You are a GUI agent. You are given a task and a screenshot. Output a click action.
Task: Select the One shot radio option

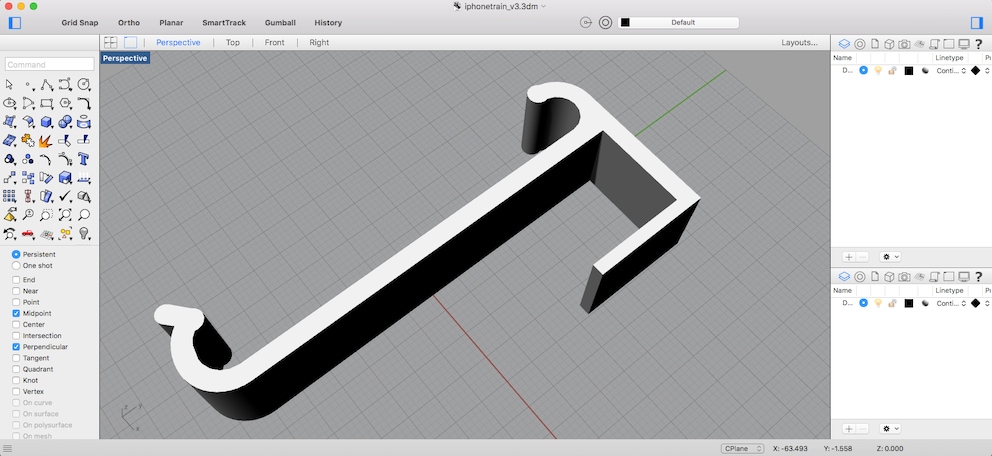tap(16, 266)
